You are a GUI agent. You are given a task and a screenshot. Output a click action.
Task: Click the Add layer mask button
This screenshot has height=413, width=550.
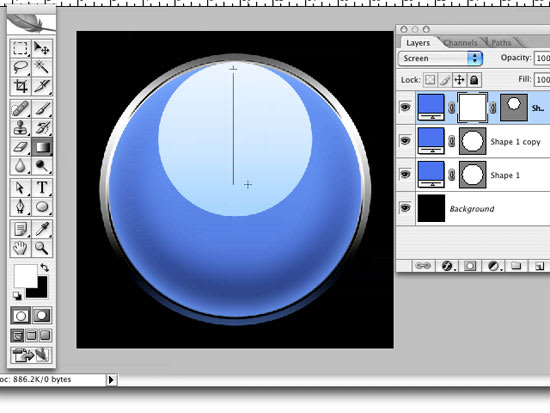470,266
